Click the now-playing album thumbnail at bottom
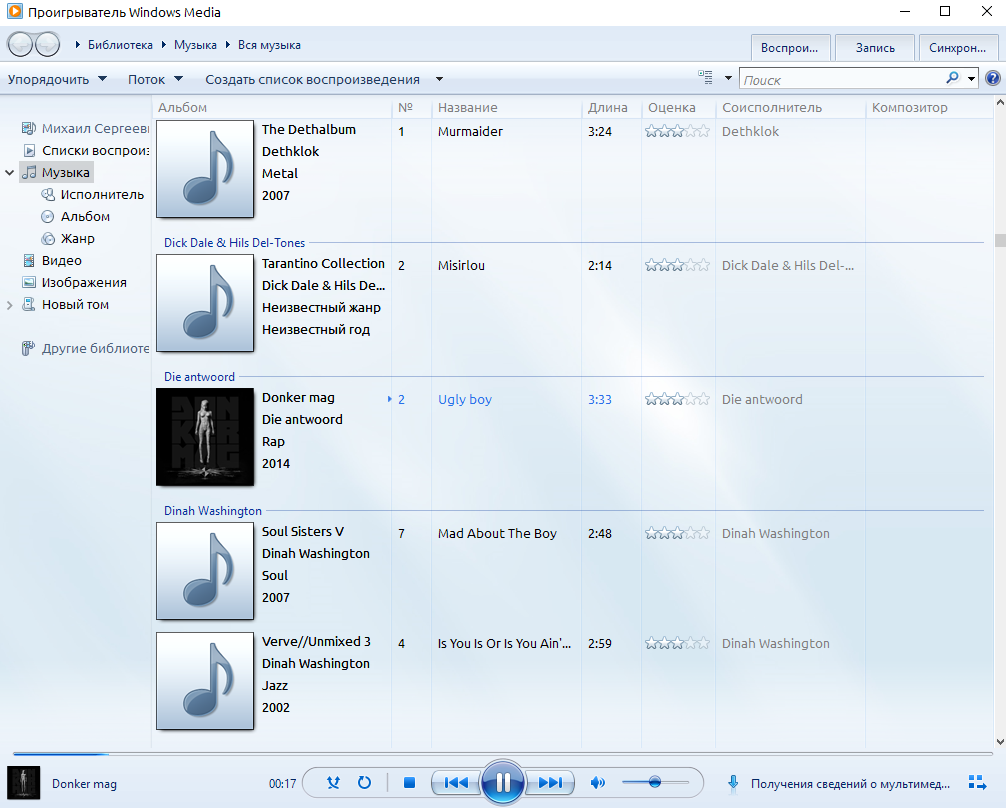Screen dimensions: 1006x808 click(24, 782)
